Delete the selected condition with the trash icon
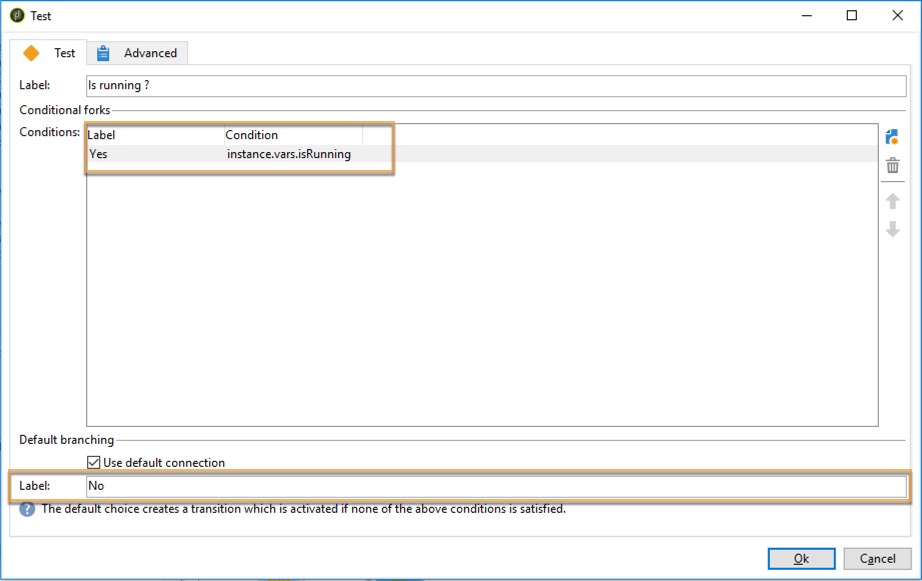The height and width of the screenshot is (581, 922). pos(893,165)
